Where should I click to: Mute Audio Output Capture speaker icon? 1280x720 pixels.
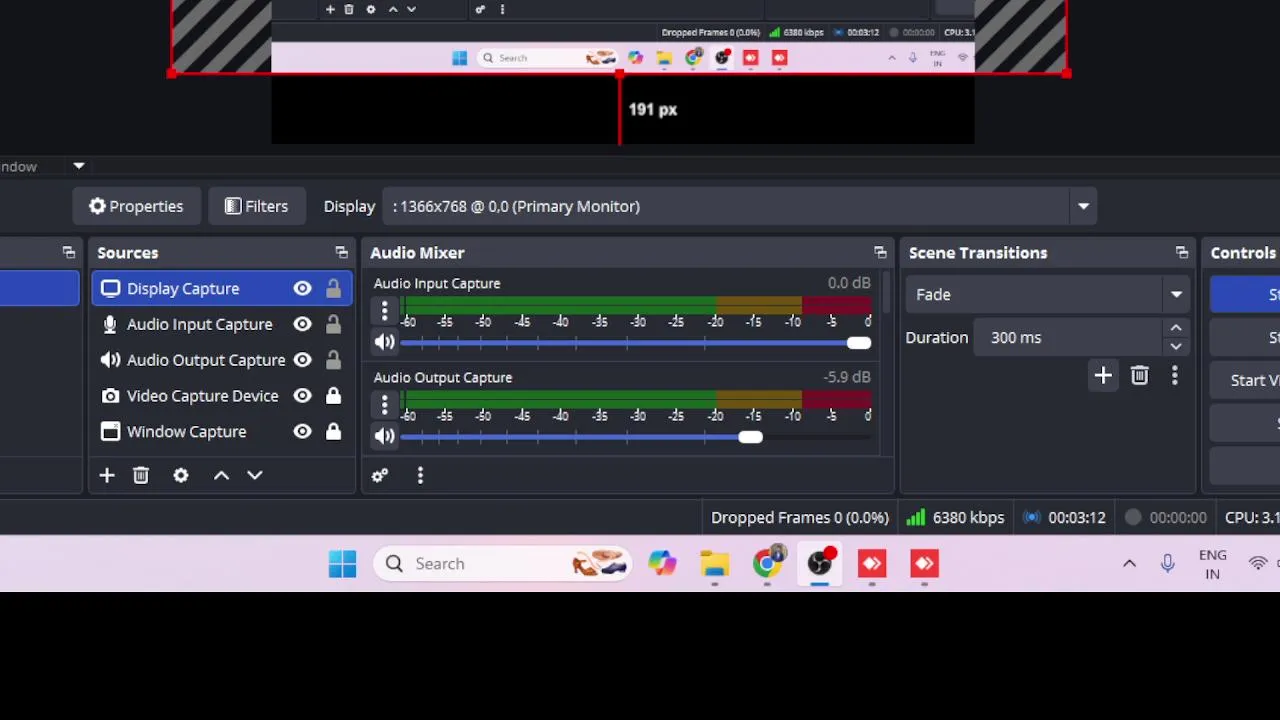point(384,437)
